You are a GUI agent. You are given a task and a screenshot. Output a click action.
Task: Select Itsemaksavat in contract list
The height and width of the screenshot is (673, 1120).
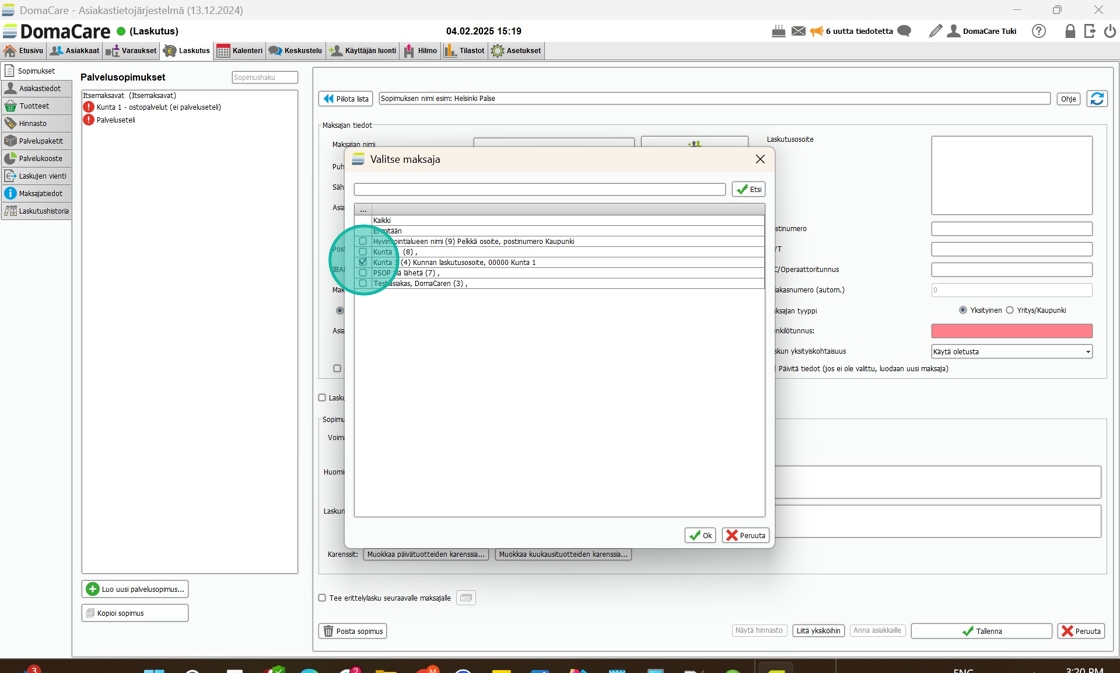pos(129,95)
